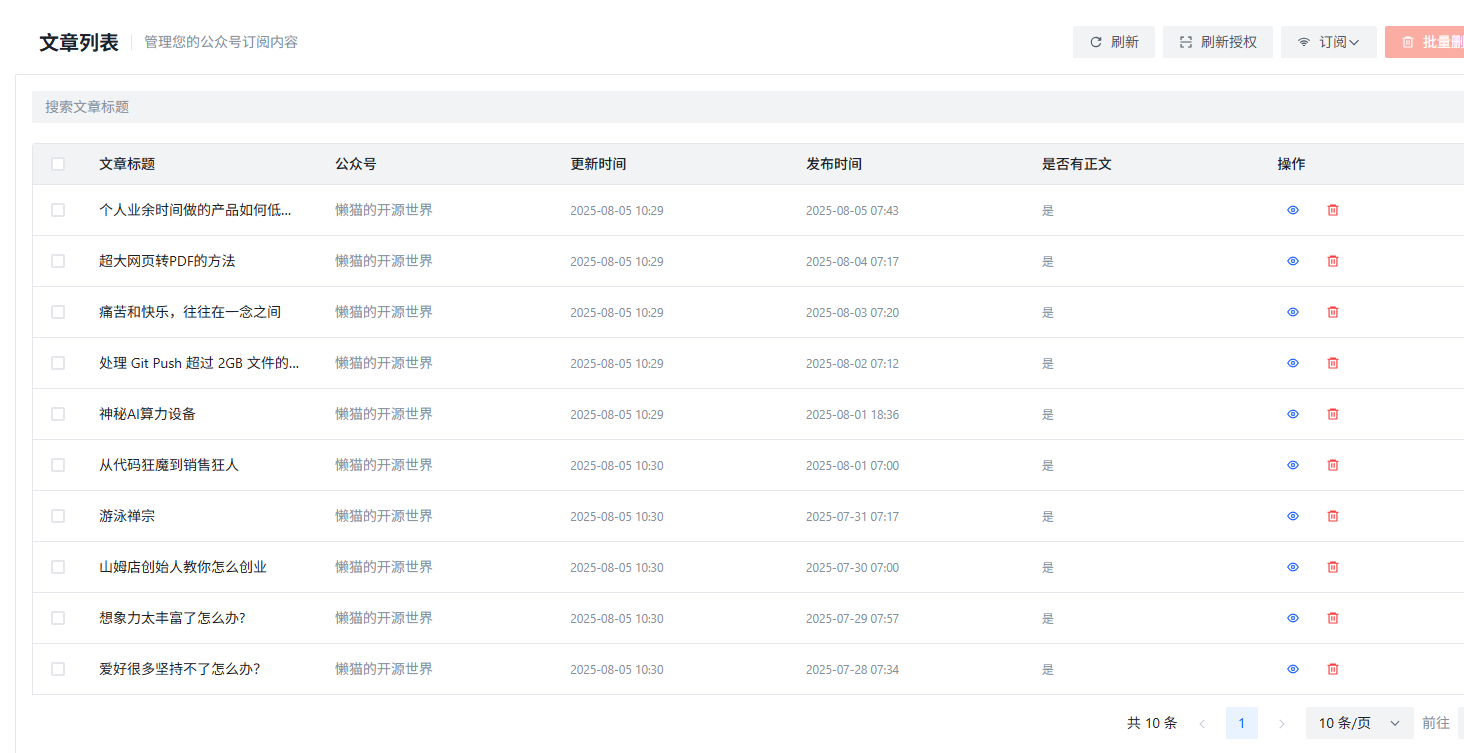Delete article 超大网页转PDF的方法

tap(1333, 261)
